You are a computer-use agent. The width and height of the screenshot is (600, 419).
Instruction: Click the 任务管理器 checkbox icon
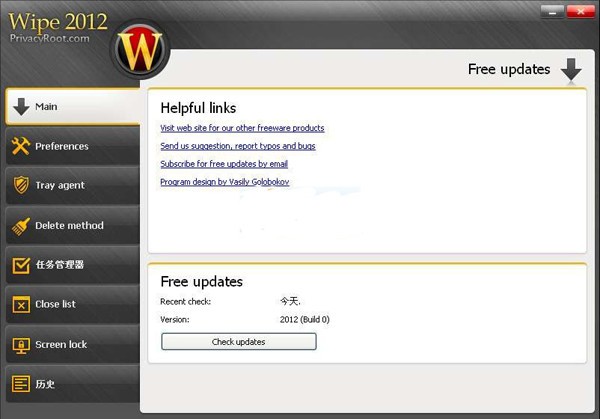click(x=20, y=265)
